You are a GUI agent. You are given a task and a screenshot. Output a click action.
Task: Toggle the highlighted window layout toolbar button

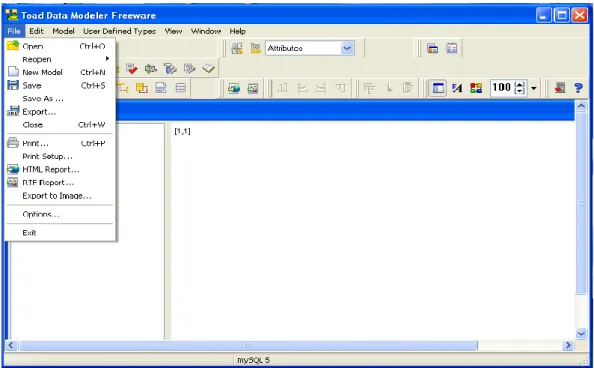point(438,88)
